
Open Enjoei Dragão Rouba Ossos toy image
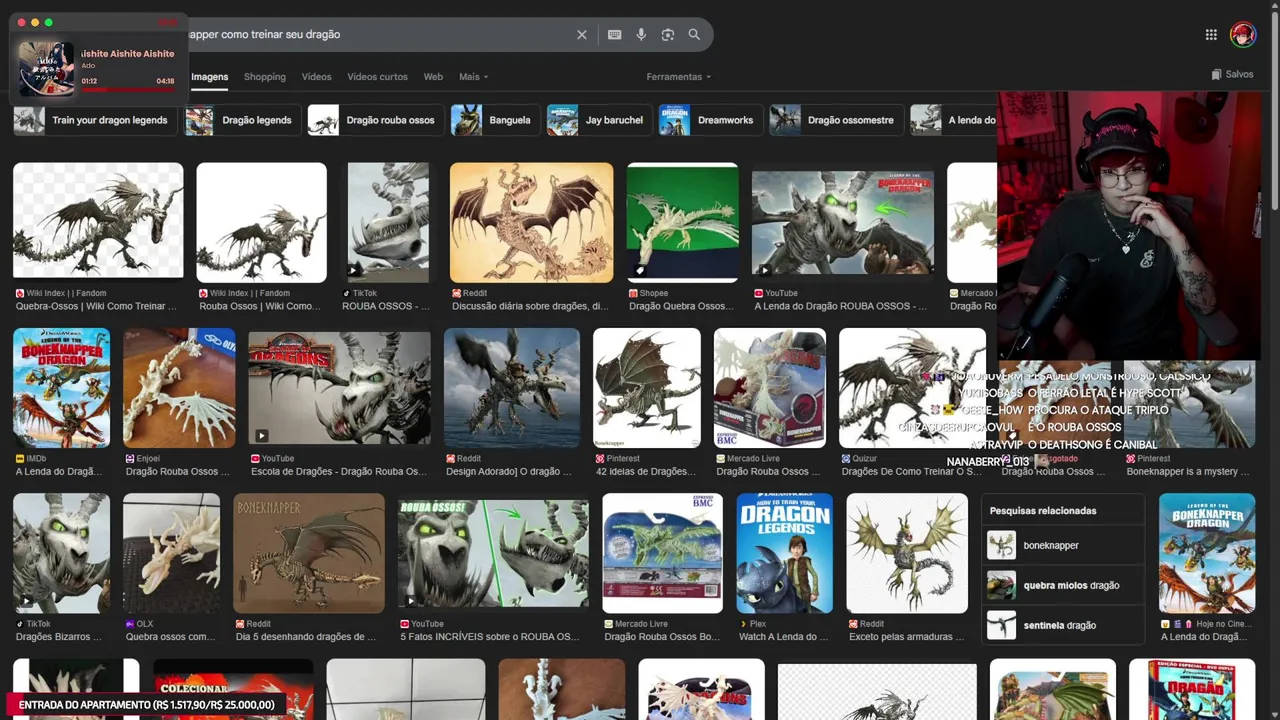[179, 388]
